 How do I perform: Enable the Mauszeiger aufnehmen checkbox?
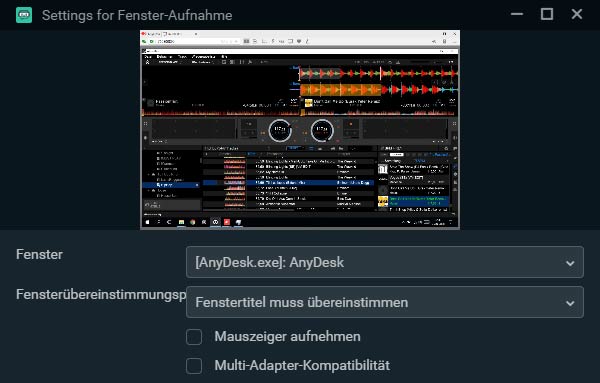click(194, 337)
